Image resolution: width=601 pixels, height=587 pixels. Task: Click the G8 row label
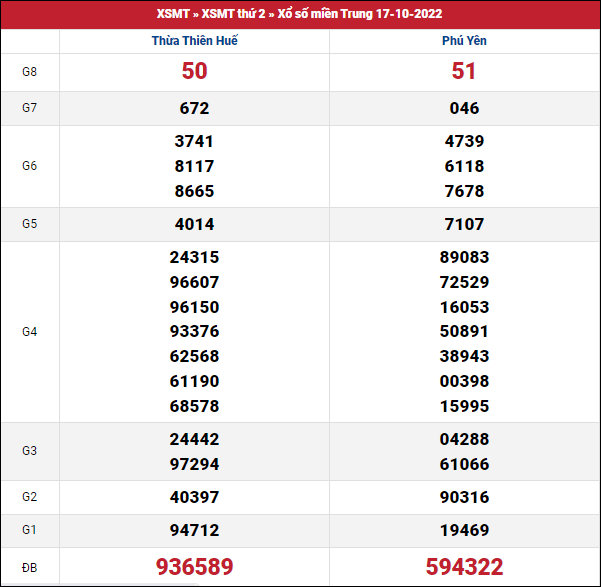pyautogui.click(x=30, y=71)
